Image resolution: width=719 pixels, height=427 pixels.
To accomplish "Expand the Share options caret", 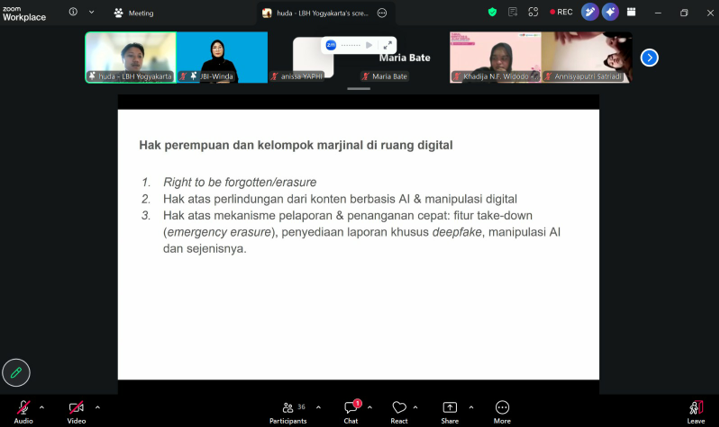I will [471, 407].
